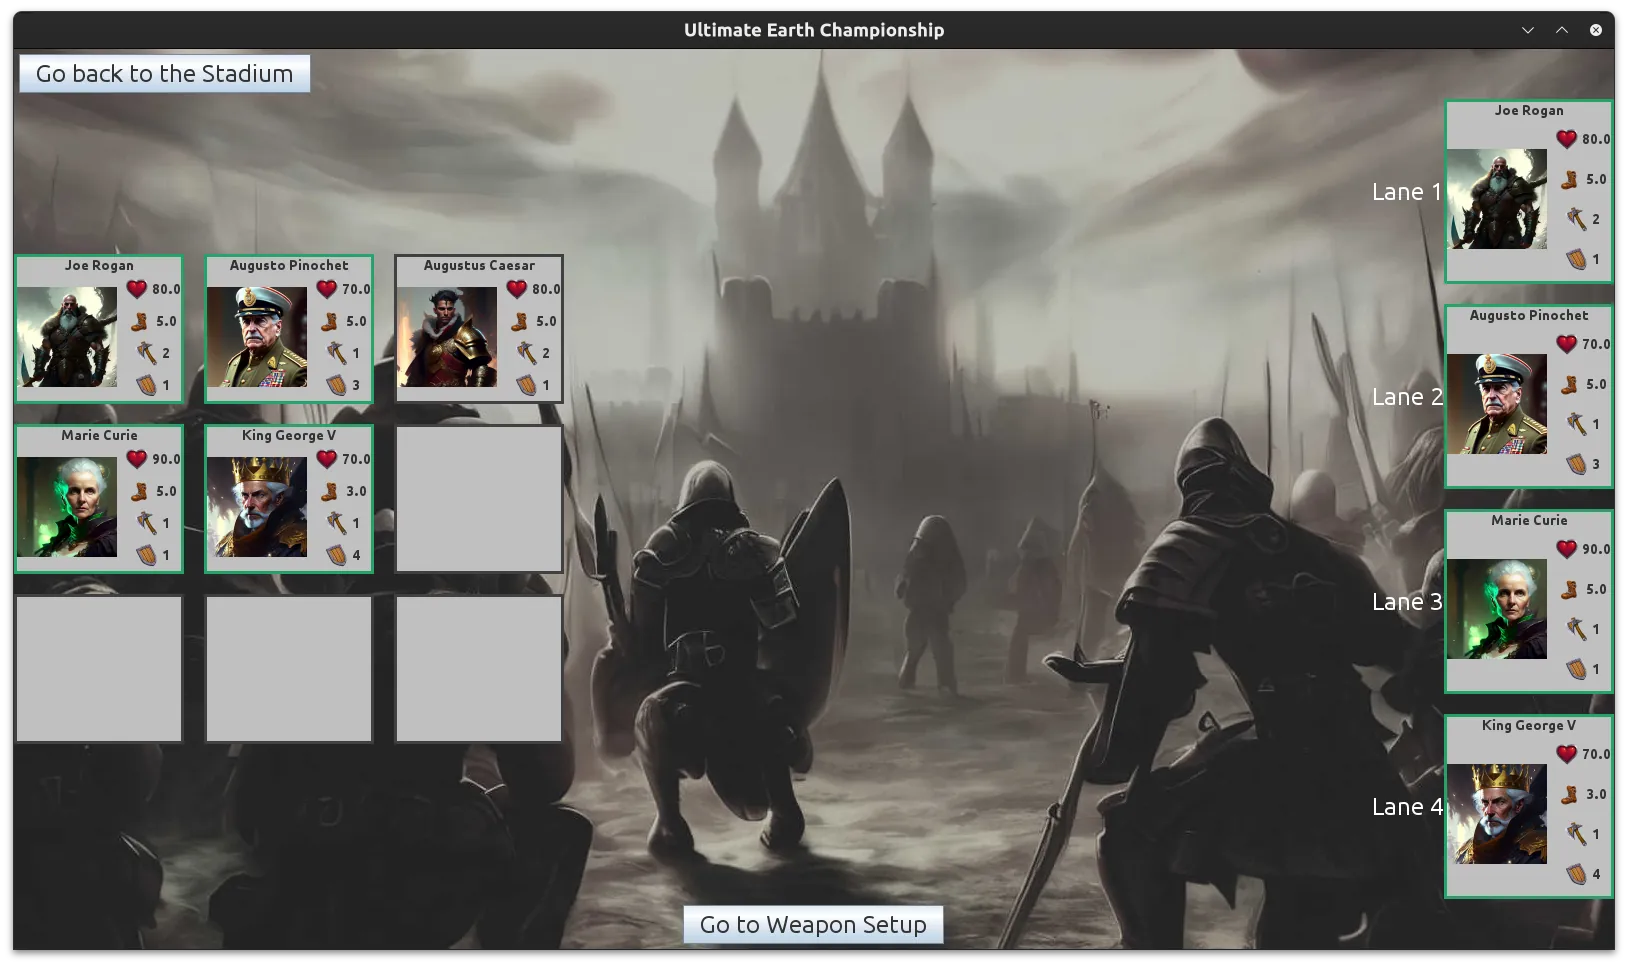This screenshot has height=966, width=1628.
Task: Click Go back to the Stadium
Action: click(163, 72)
